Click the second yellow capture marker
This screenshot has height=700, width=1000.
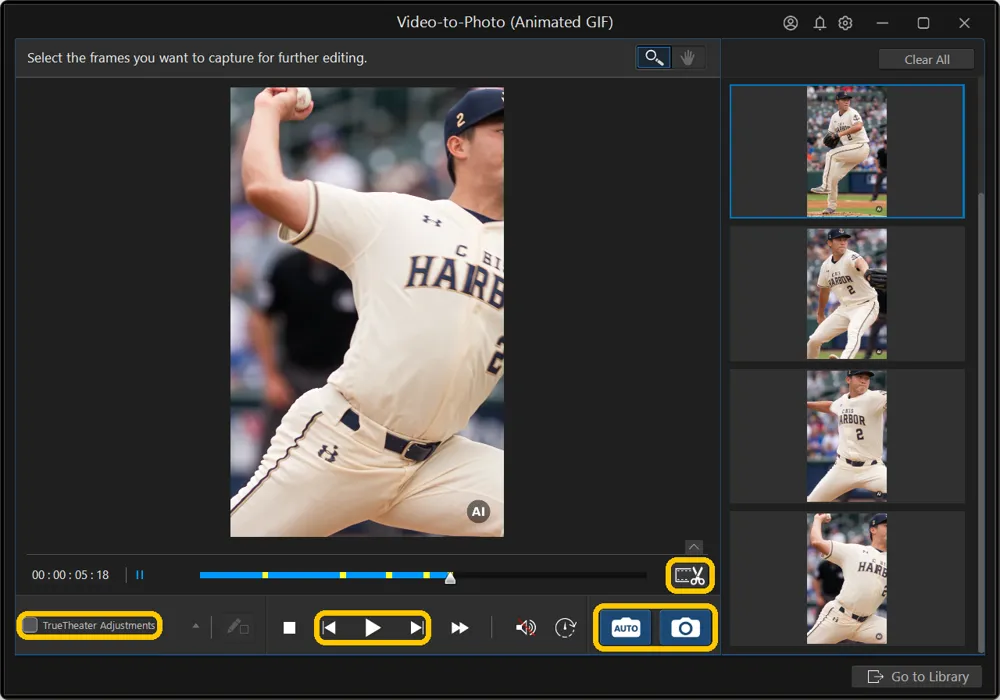(343, 575)
